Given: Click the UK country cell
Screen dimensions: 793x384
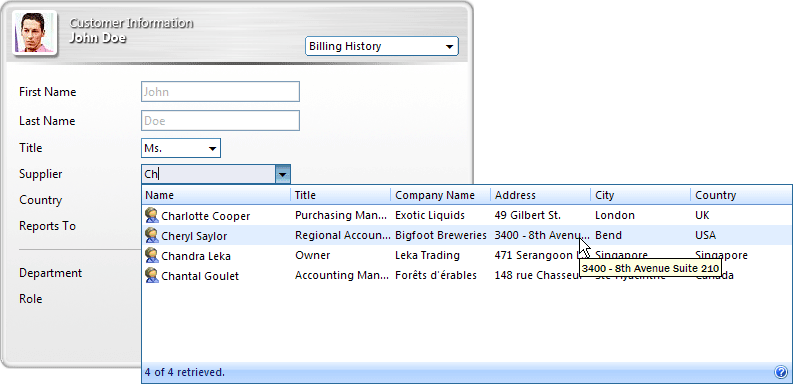Looking at the screenshot, I should tap(702, 215).
